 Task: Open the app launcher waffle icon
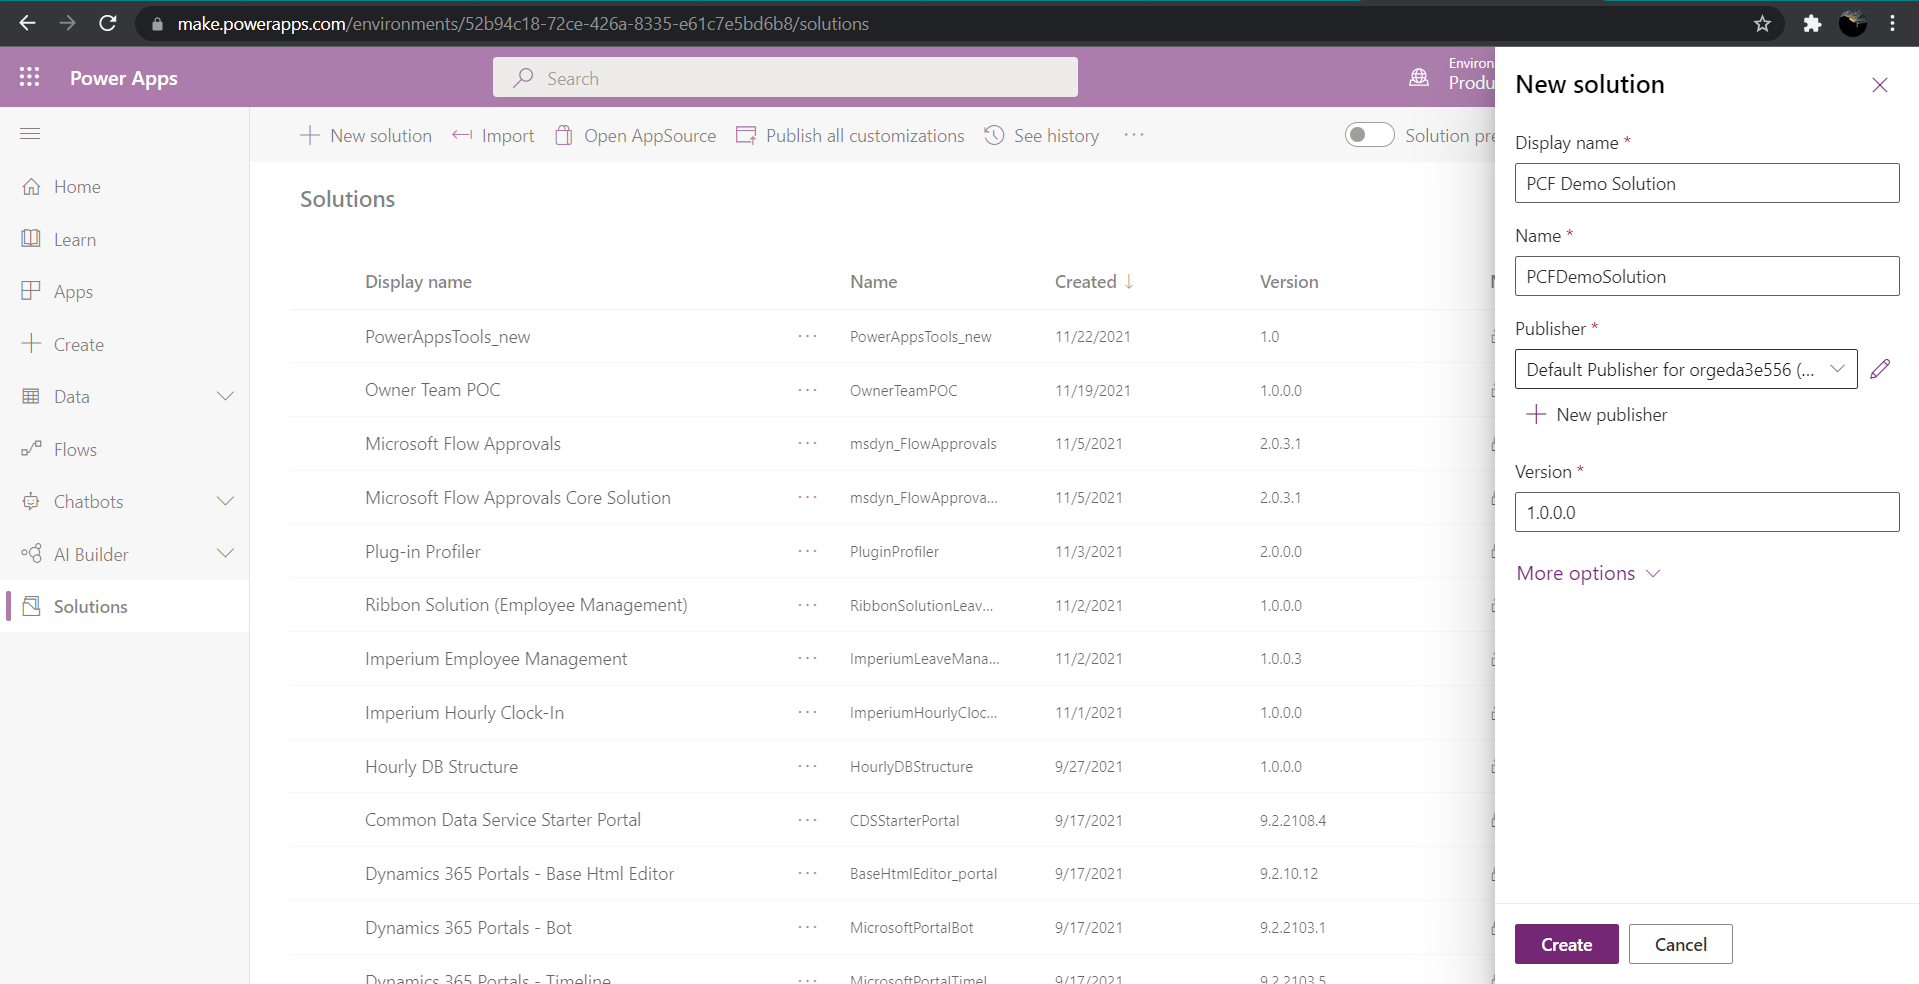pyautogui.click(x=30, y=77)
